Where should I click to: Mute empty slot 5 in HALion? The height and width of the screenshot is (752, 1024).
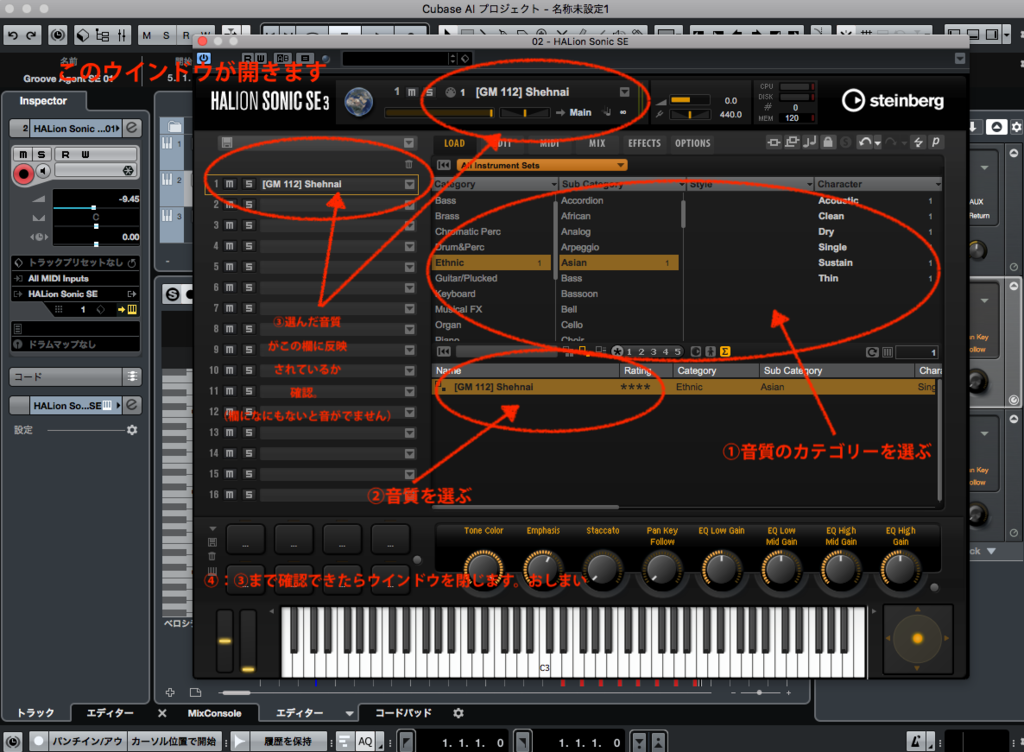pyautogui.click(x=230, y=266)
